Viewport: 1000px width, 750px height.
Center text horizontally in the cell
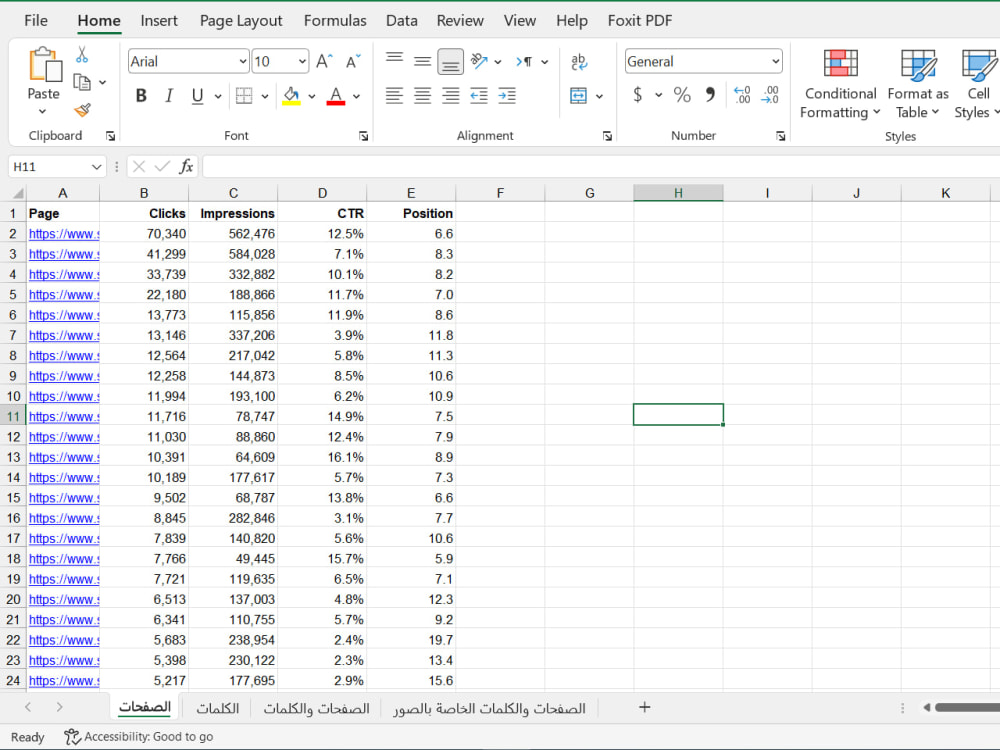422,96
